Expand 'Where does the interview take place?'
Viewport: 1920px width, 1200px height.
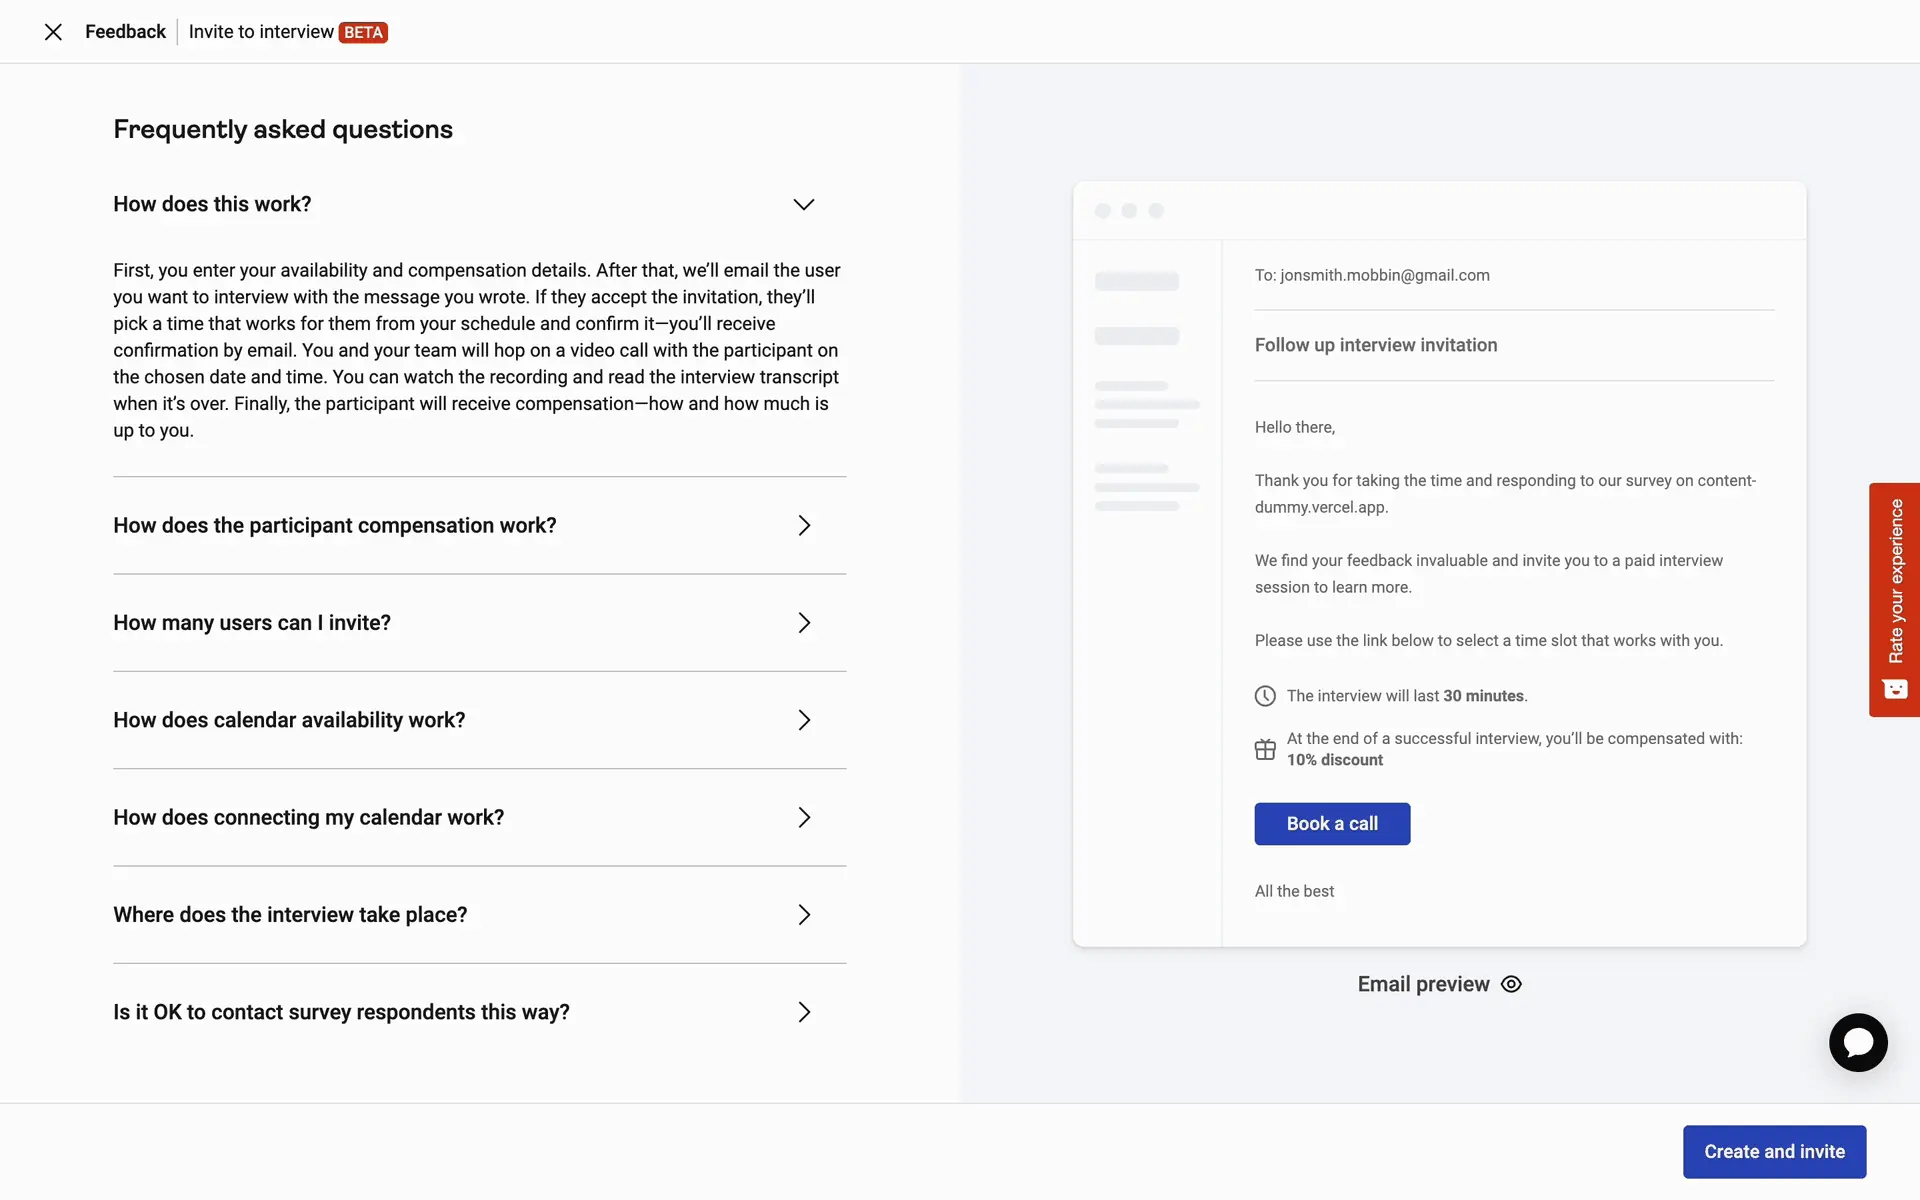pyautogui.click(x=803, y=915)
